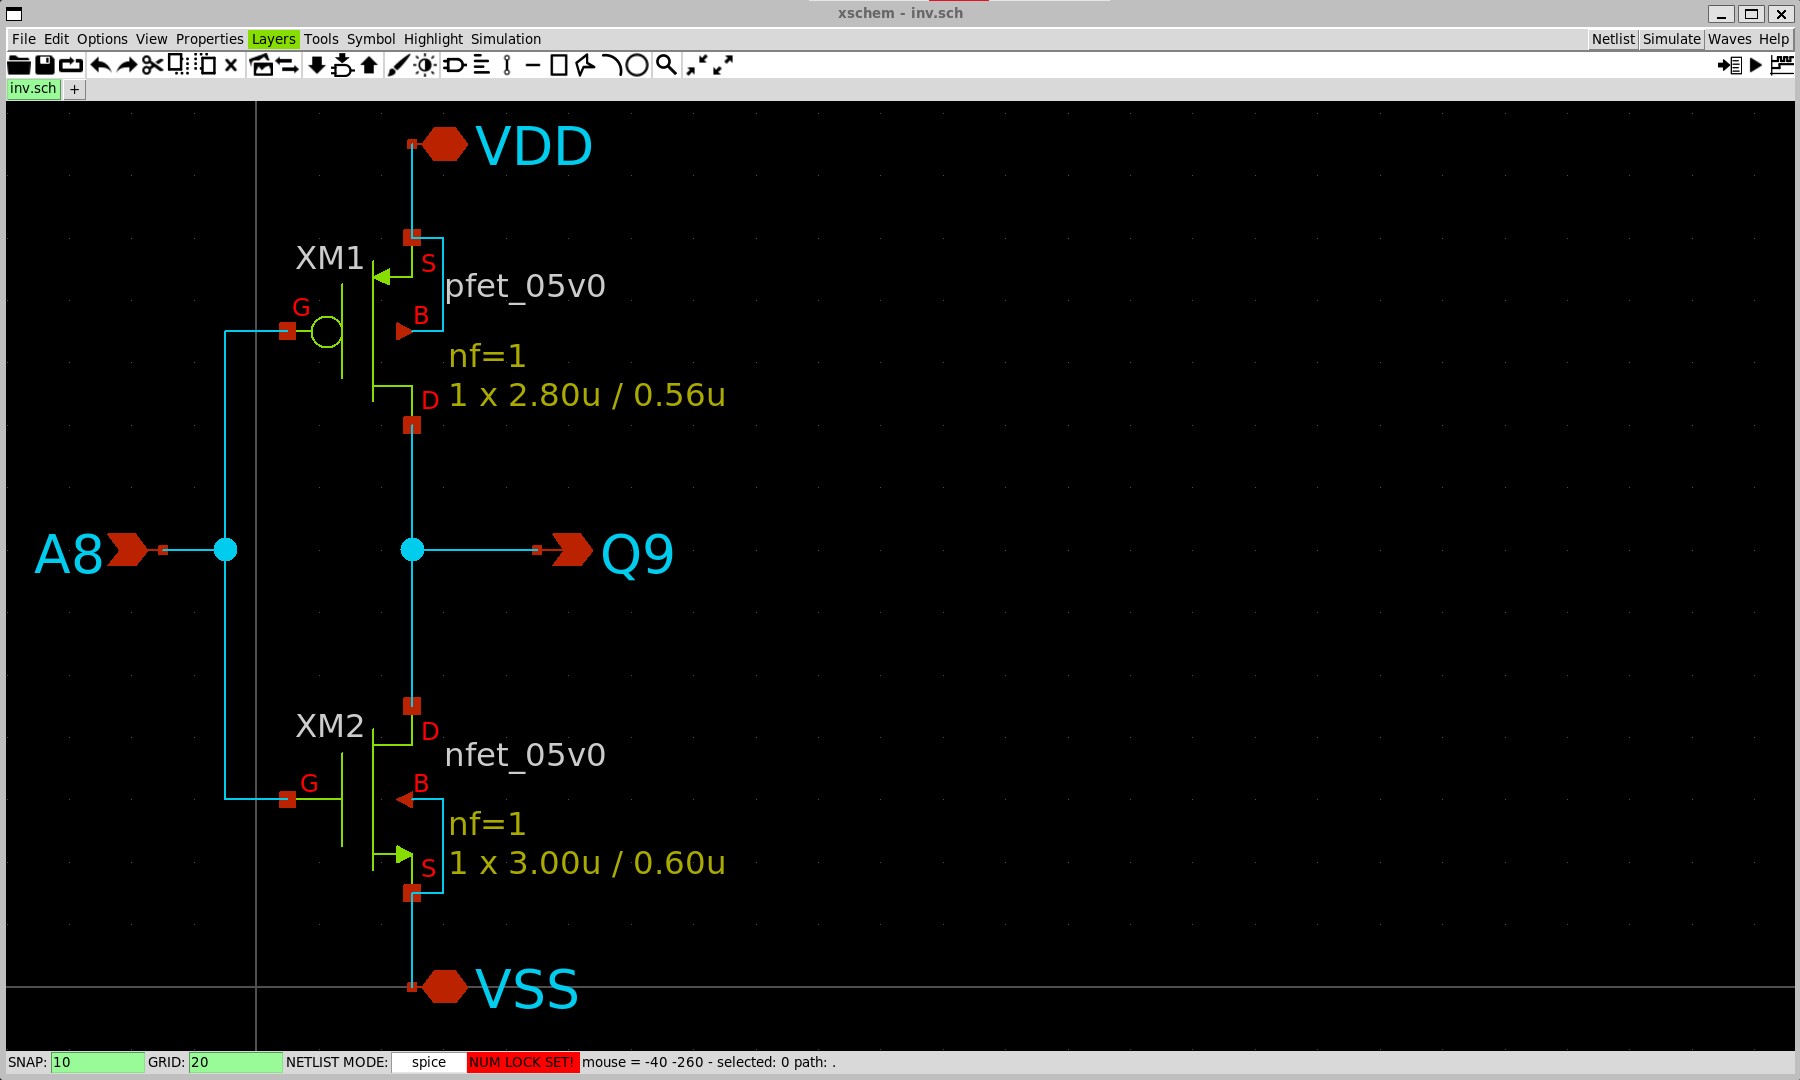
Task: Select the Insert circle tool icon
Action: [637, 65]
